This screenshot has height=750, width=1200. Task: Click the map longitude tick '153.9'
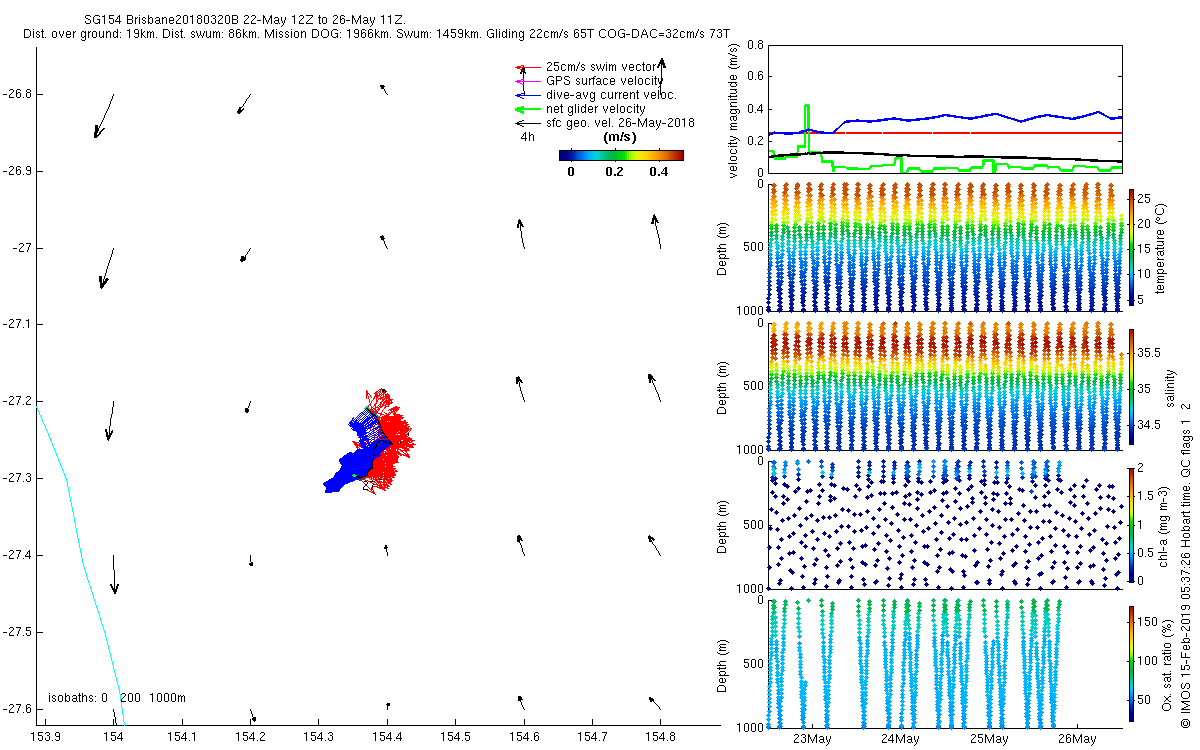tap(45, 736)
